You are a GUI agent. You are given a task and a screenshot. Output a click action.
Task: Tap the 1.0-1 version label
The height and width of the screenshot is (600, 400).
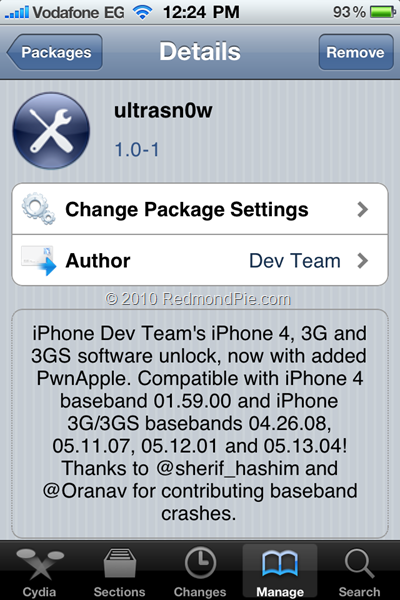(137, 150)
